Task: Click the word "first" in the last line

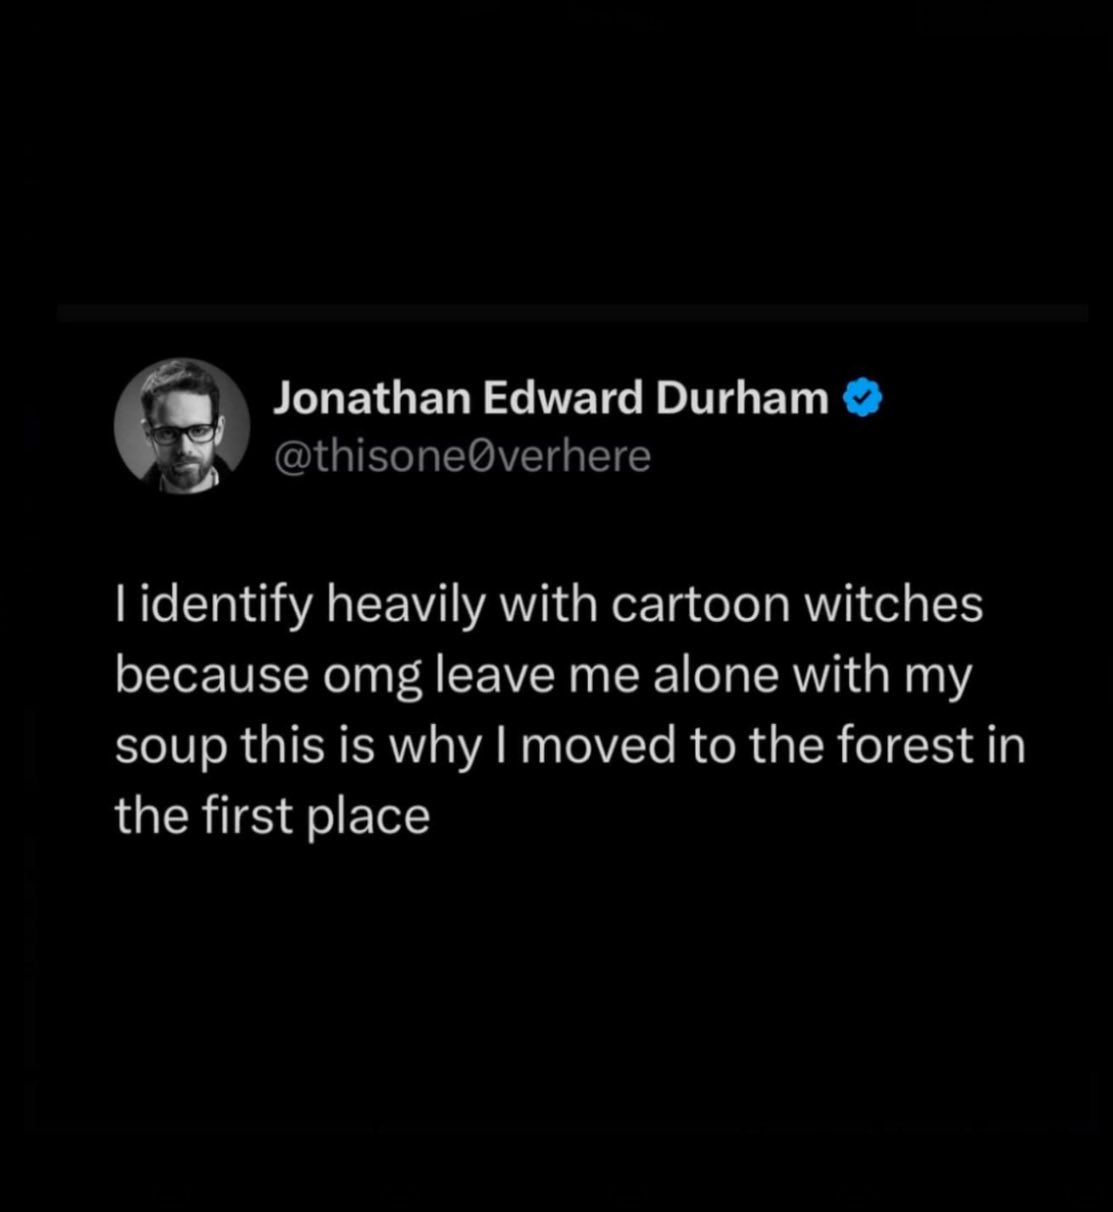Action: [x=233, y=816]
